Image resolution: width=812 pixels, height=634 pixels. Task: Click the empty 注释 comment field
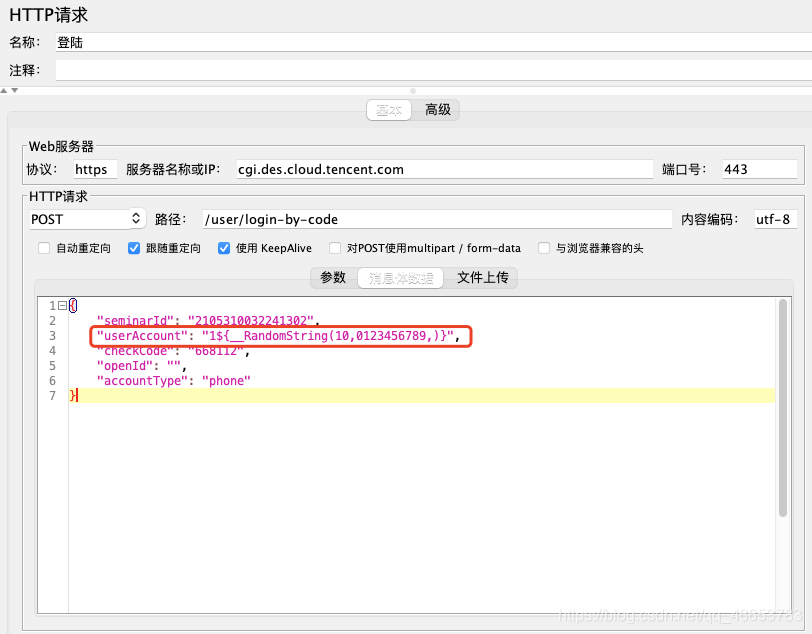point(433,70)
